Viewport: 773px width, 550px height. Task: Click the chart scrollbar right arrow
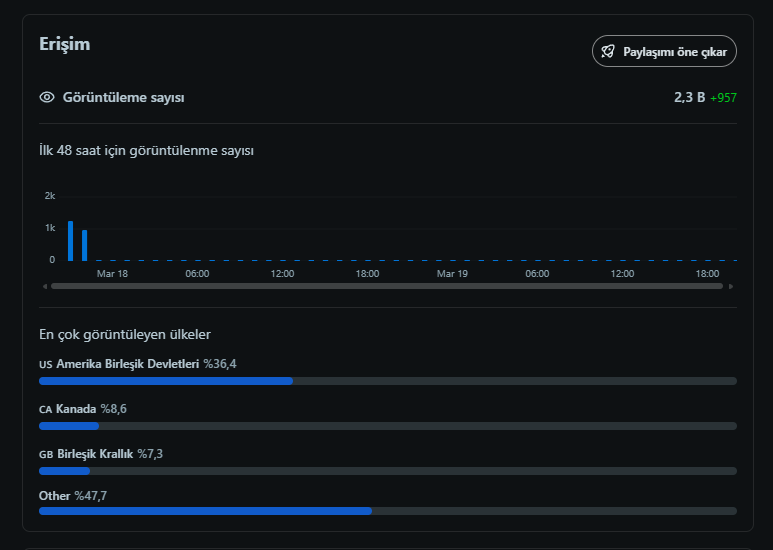click(x=731, y=286)
